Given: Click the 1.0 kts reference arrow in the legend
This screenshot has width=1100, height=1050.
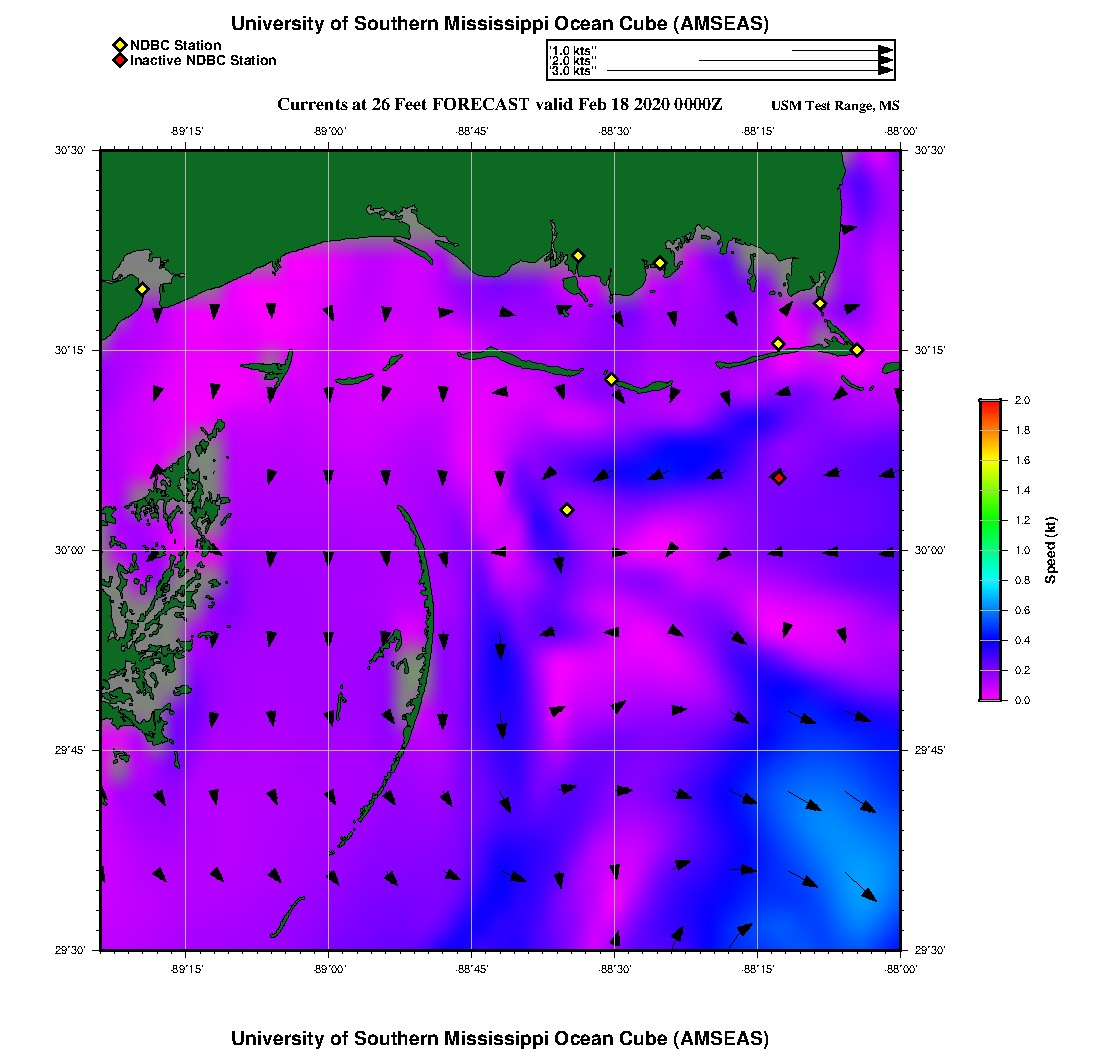Looking at the screenshot, I should click(843, 51).
